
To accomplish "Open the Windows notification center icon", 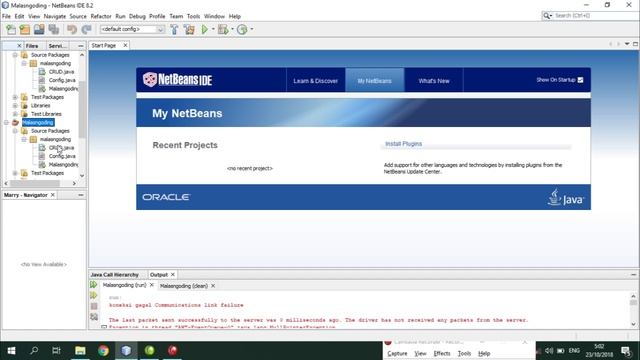I will 626,351.
